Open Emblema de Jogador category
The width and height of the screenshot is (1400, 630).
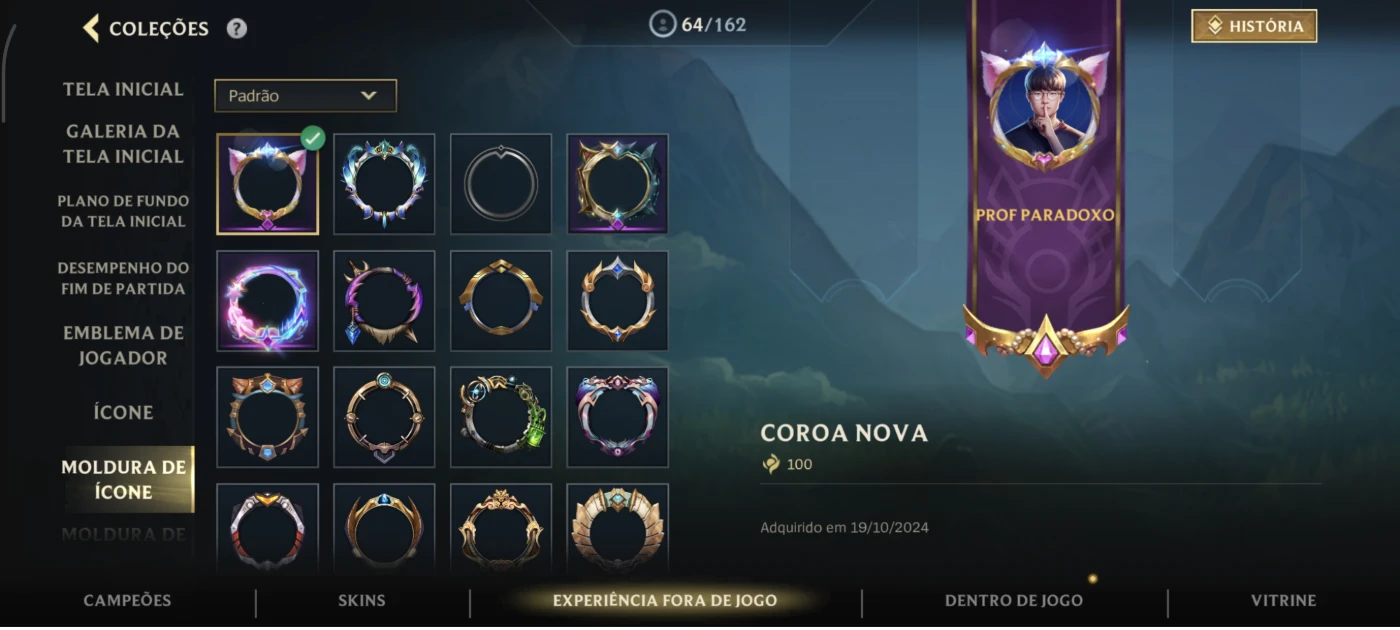[x=124, y=345]
